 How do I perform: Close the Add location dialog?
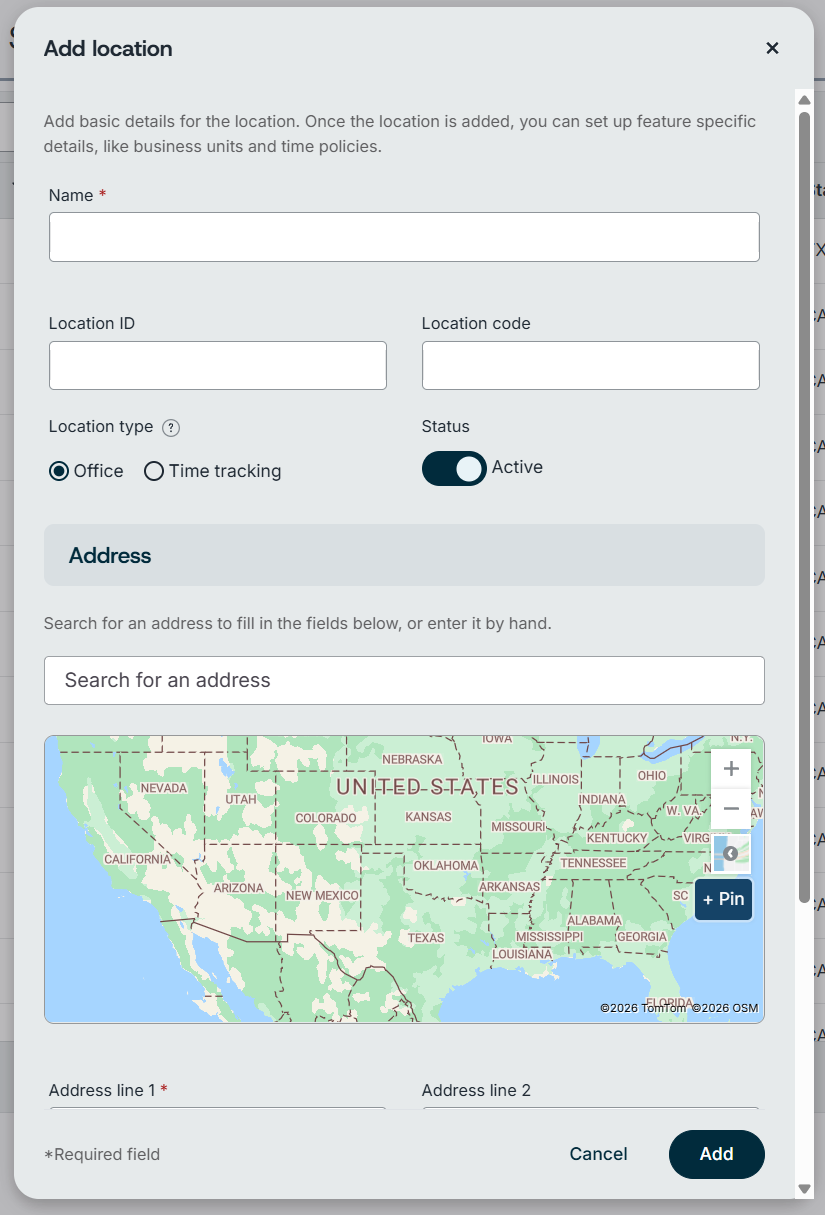point(772,48)
